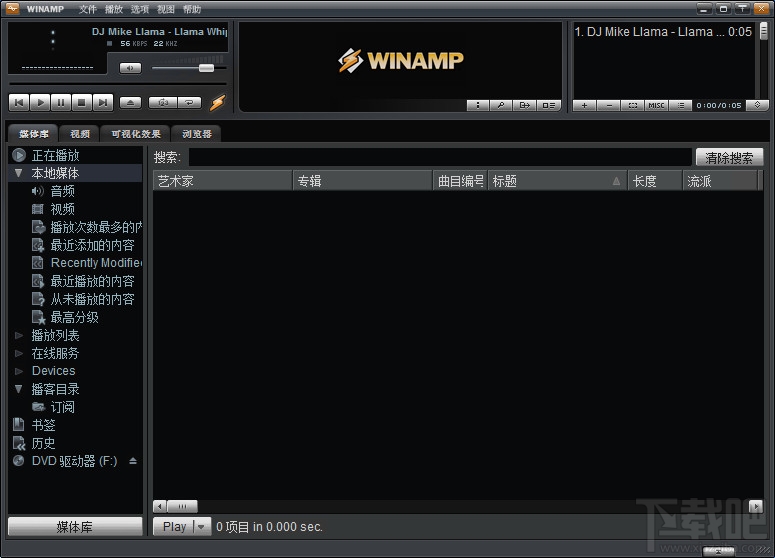Open 书签 bookmarks in the sidebar
Viewport: 775px width, 558px height.
(43, 425)
